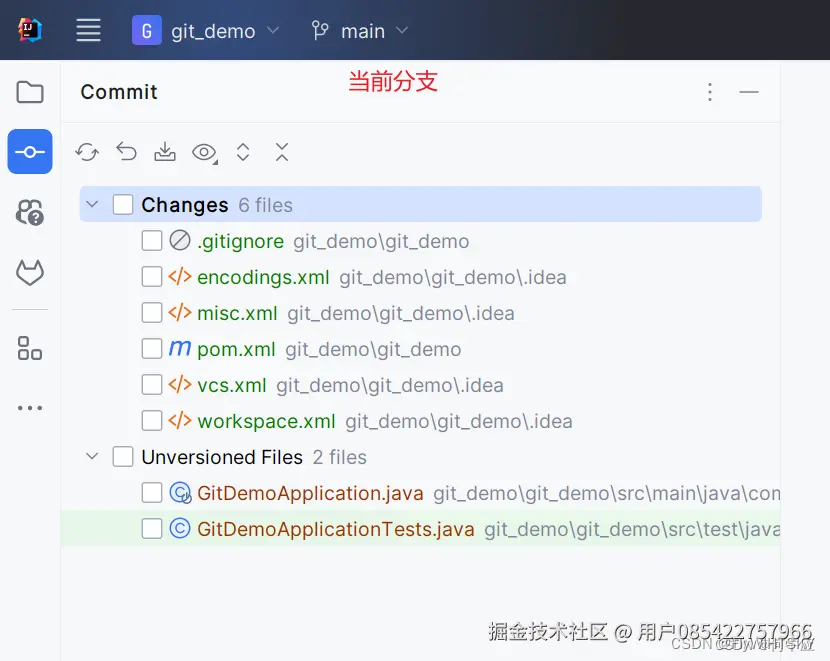Click the branch icon beside main
The image size is (830, 661).
click(x=320, y=30)
